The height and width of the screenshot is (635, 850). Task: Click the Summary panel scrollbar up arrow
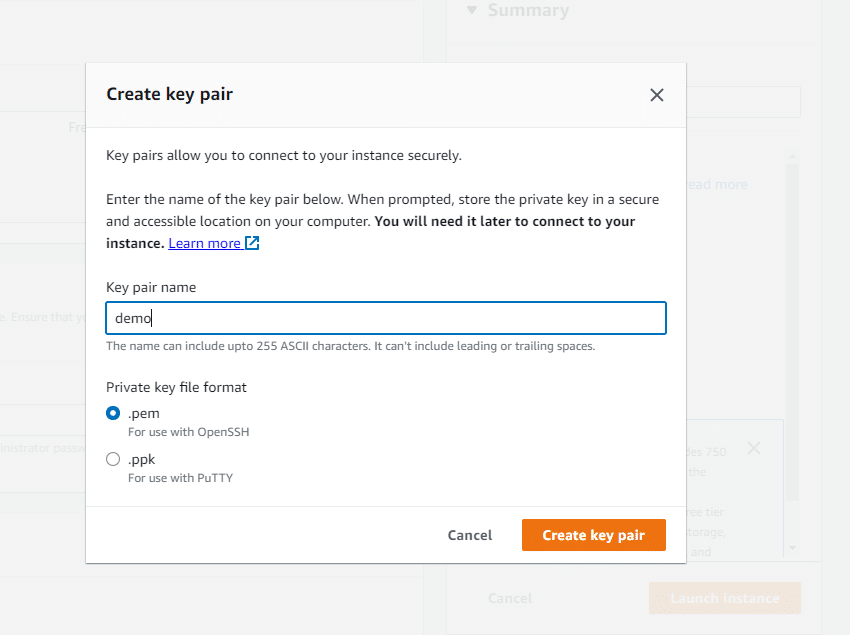[x=793, y=156]
